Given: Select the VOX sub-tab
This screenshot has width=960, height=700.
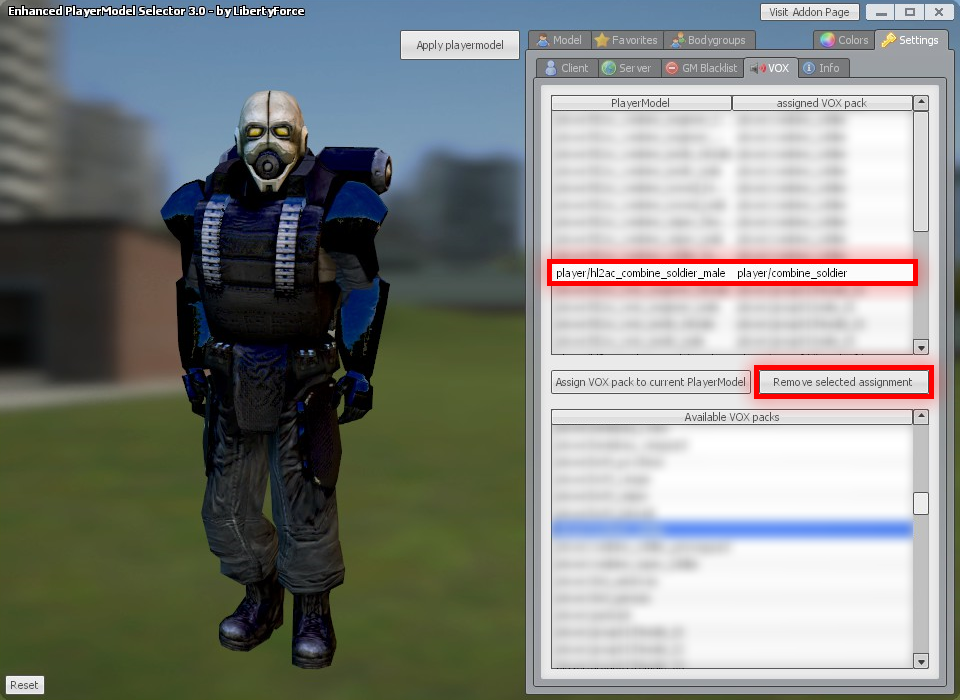Looking at the screenshot, I should tap(770, 68).
